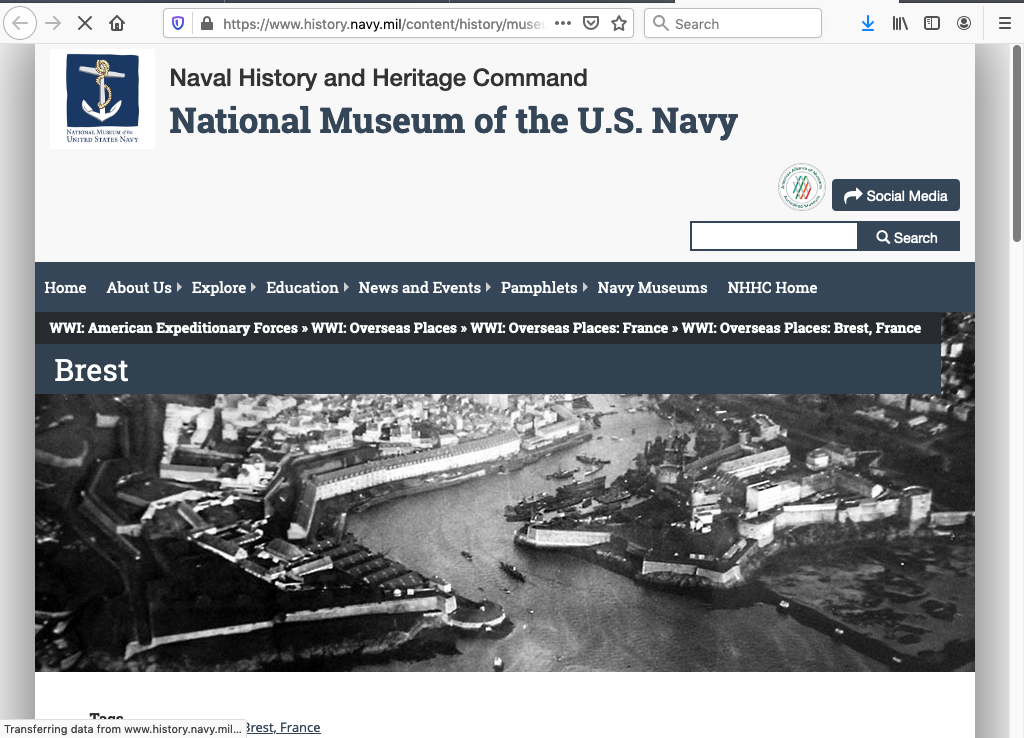Stop page loading with X button
The width and height of the screenshot is (1024, 738).
(x=85, y=23)
